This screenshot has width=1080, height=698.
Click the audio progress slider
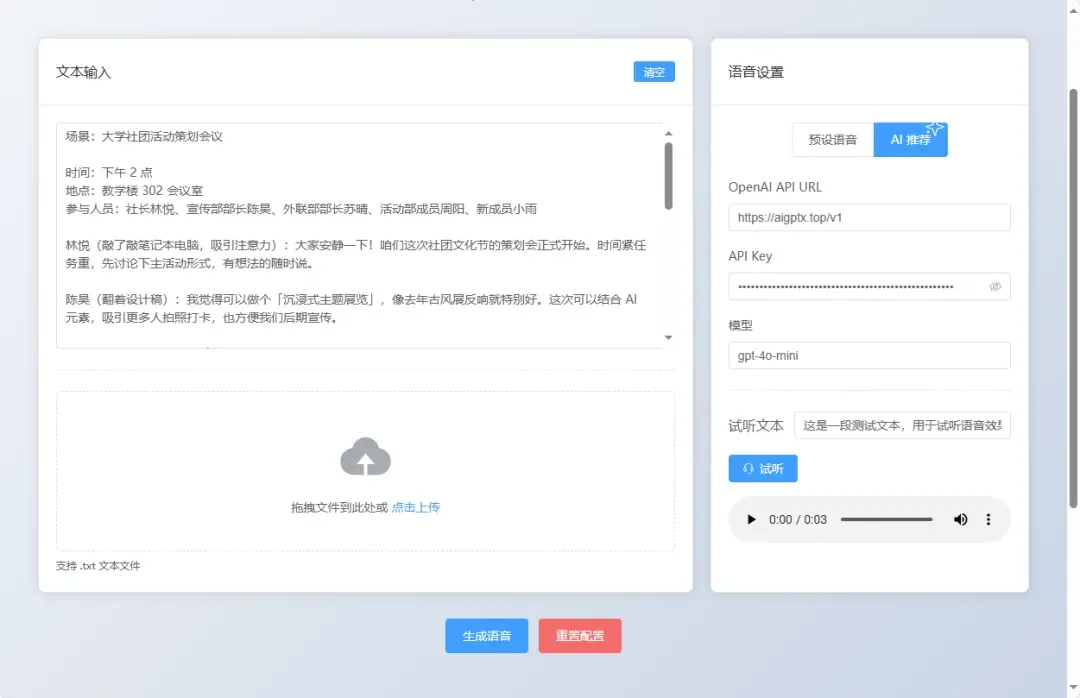click(x=886, y=519)
